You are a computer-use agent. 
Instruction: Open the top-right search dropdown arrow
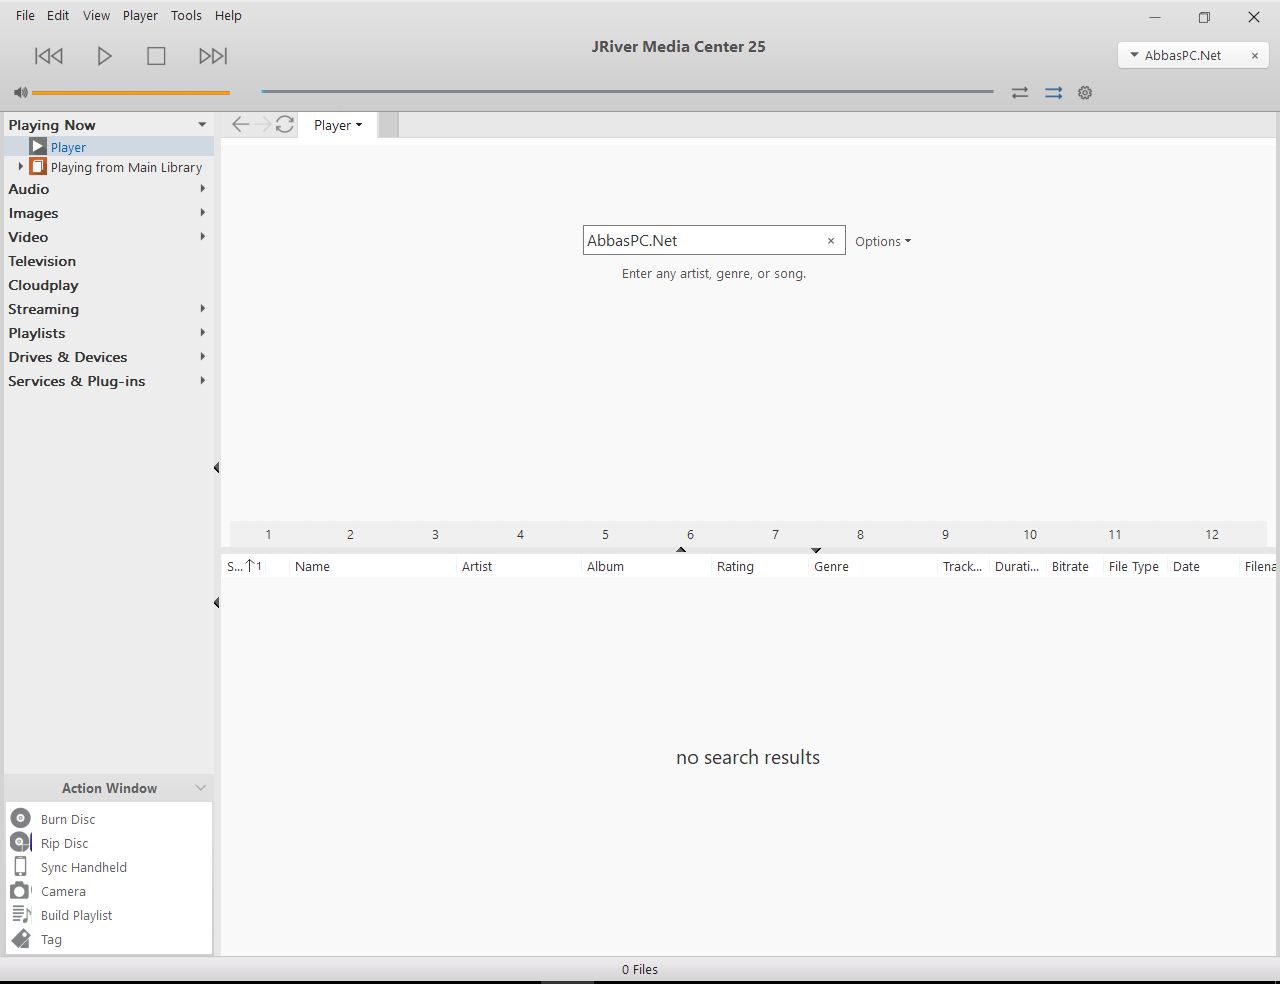click(1134, 55)
